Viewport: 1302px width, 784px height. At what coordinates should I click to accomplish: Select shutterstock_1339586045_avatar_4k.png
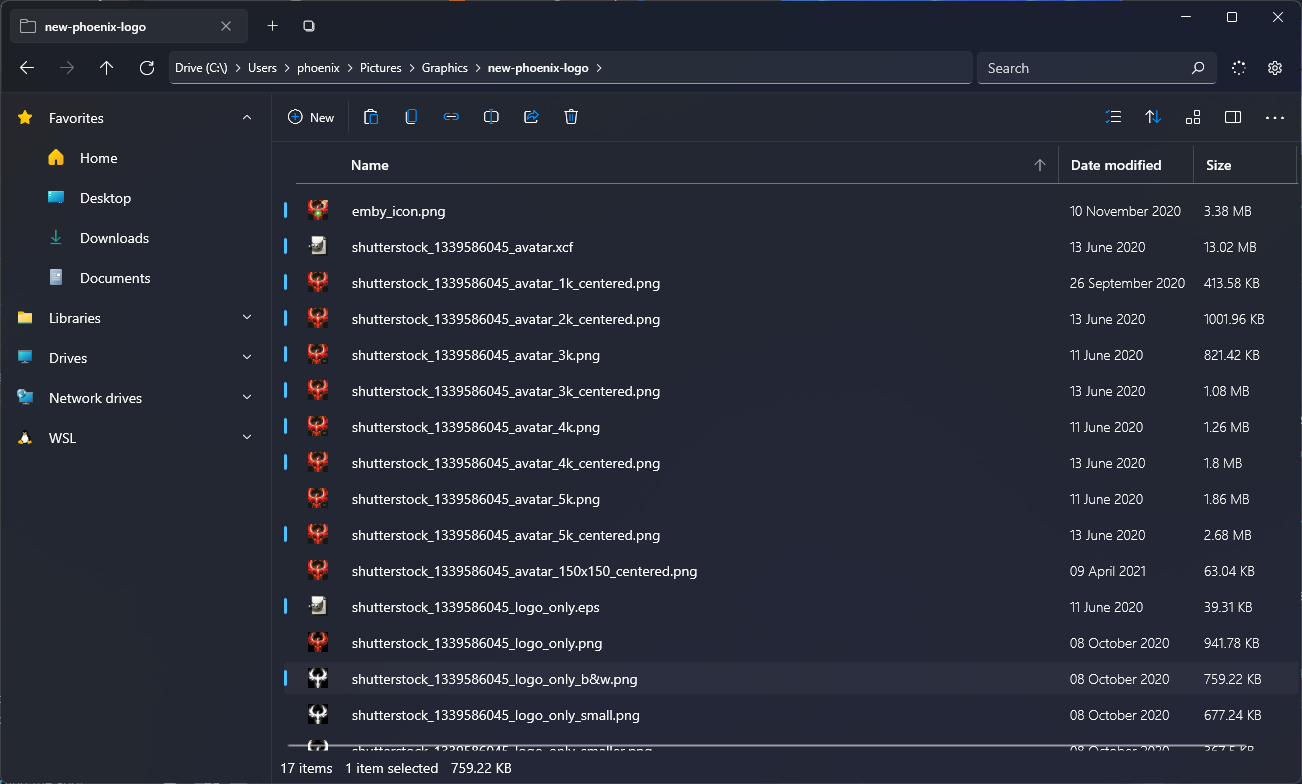tap(790, 427)
